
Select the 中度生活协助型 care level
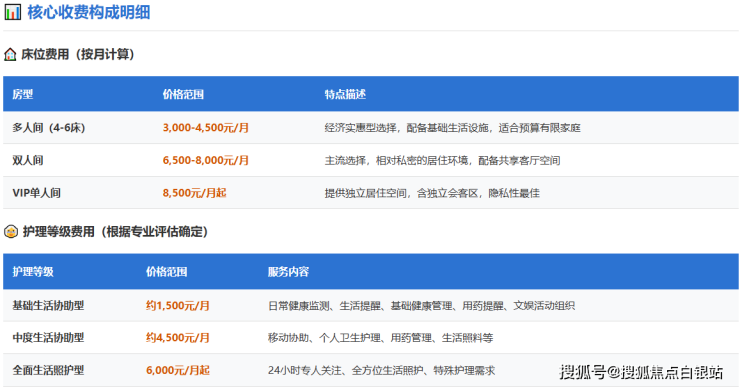tap(48, 338)
